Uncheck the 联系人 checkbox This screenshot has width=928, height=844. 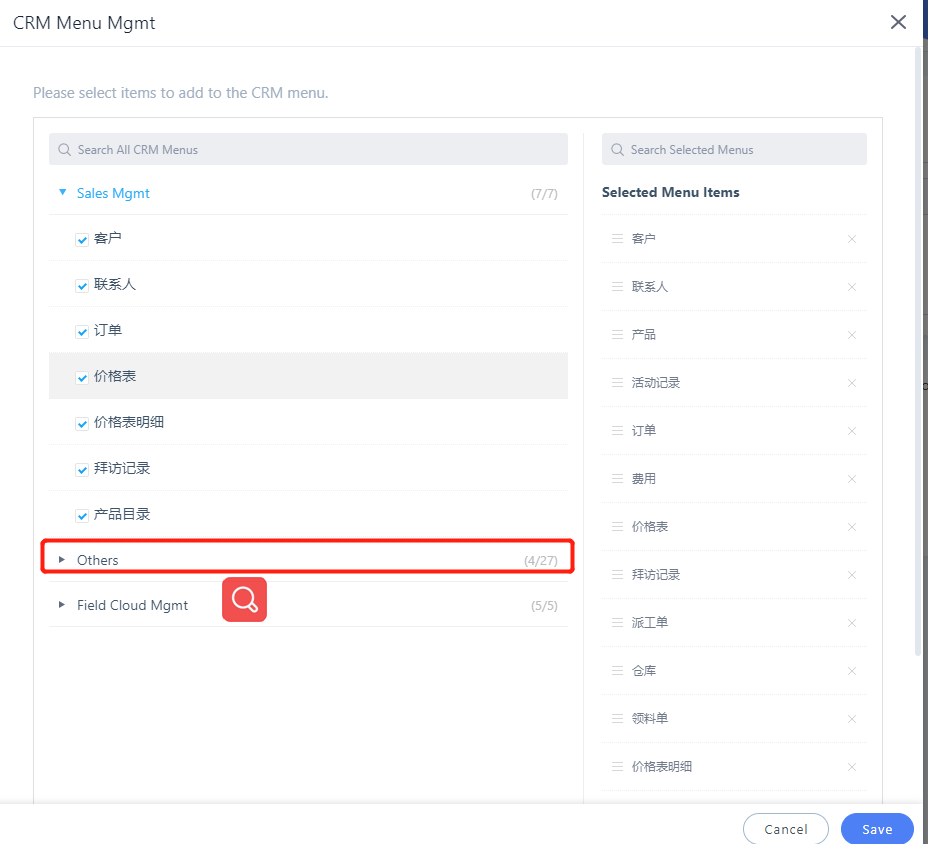tap(82, 286)
